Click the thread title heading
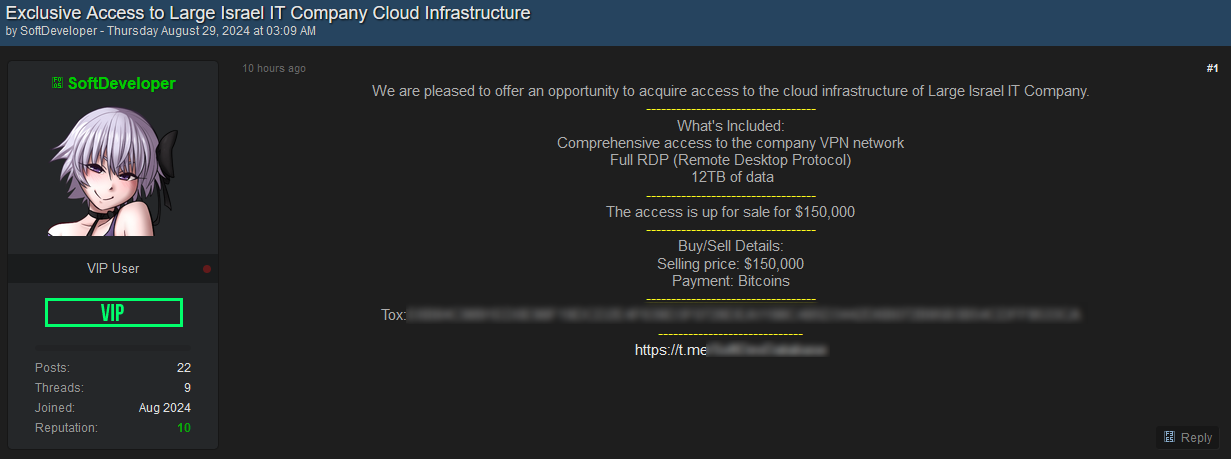The height and width of the screenshot is (459, 1231). [268, 13]
